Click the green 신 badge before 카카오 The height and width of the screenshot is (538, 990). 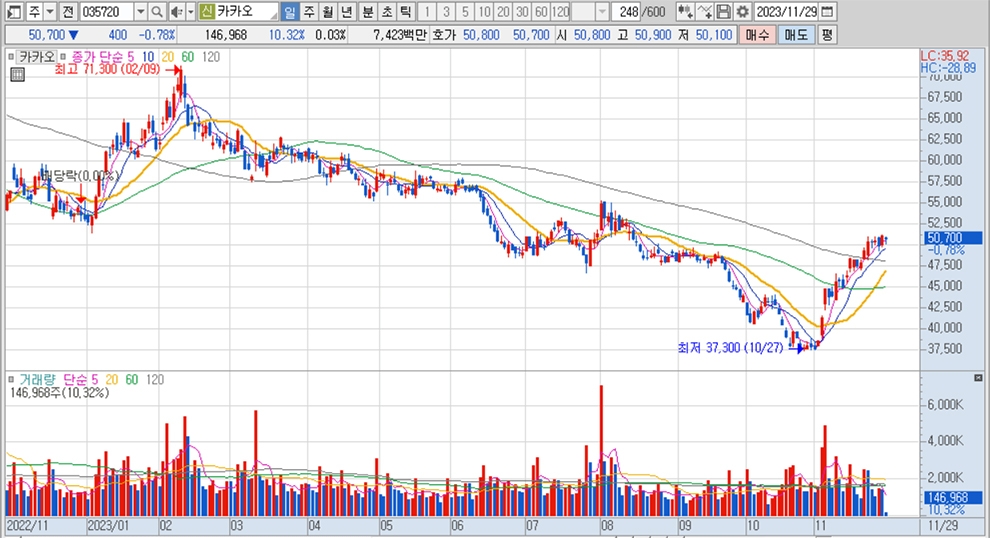[x=206, y=11]
